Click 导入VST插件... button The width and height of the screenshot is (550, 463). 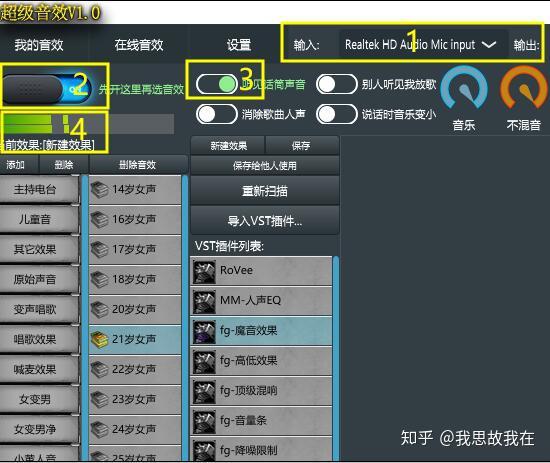pyautogui.click(x=265, y=221)
